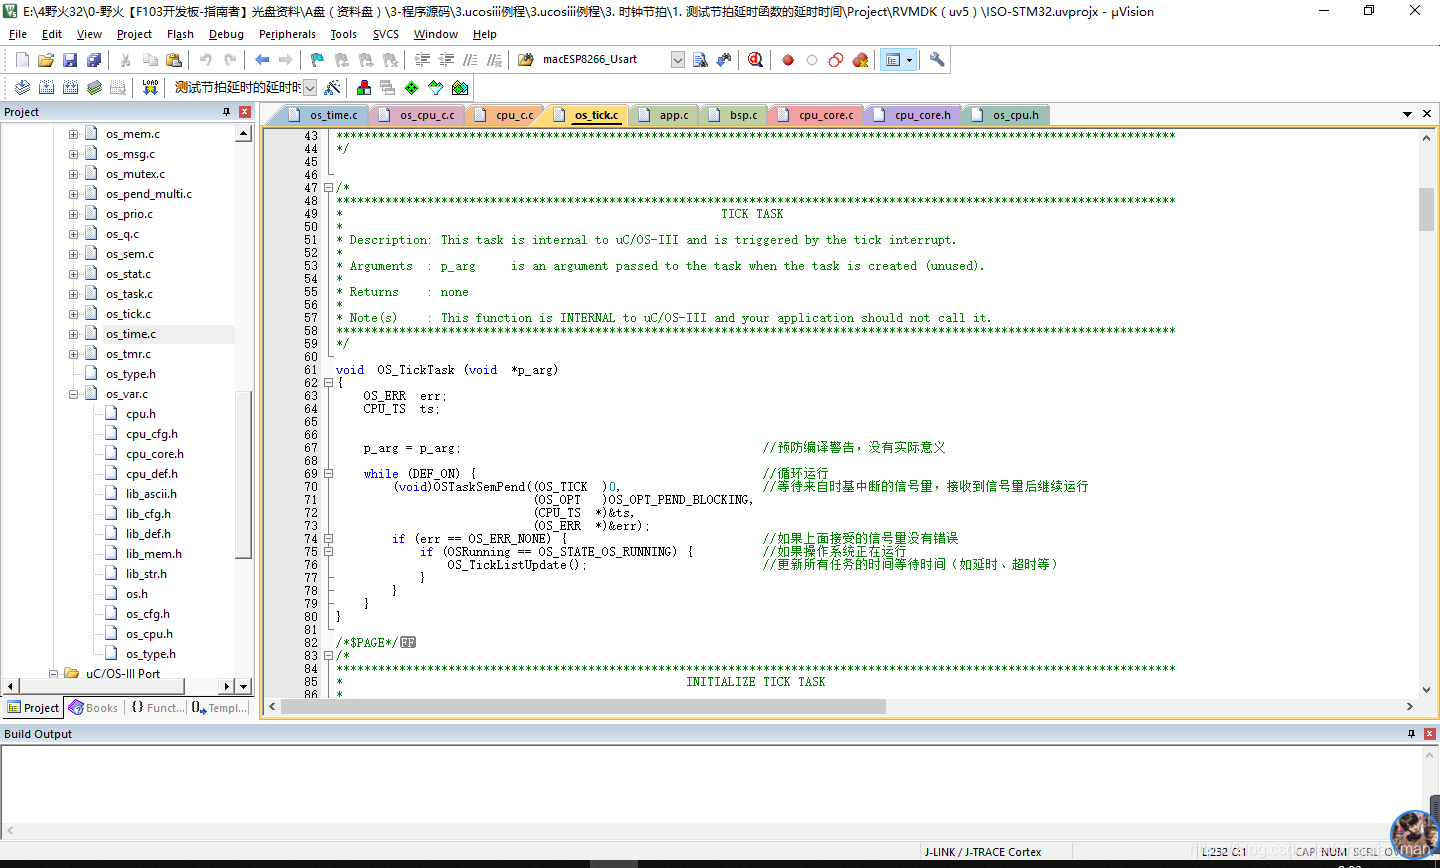Click the Batch Build icon
The height and width of the screenshot is (868, 1440).
pyautogui.click(x=94, y=88)
